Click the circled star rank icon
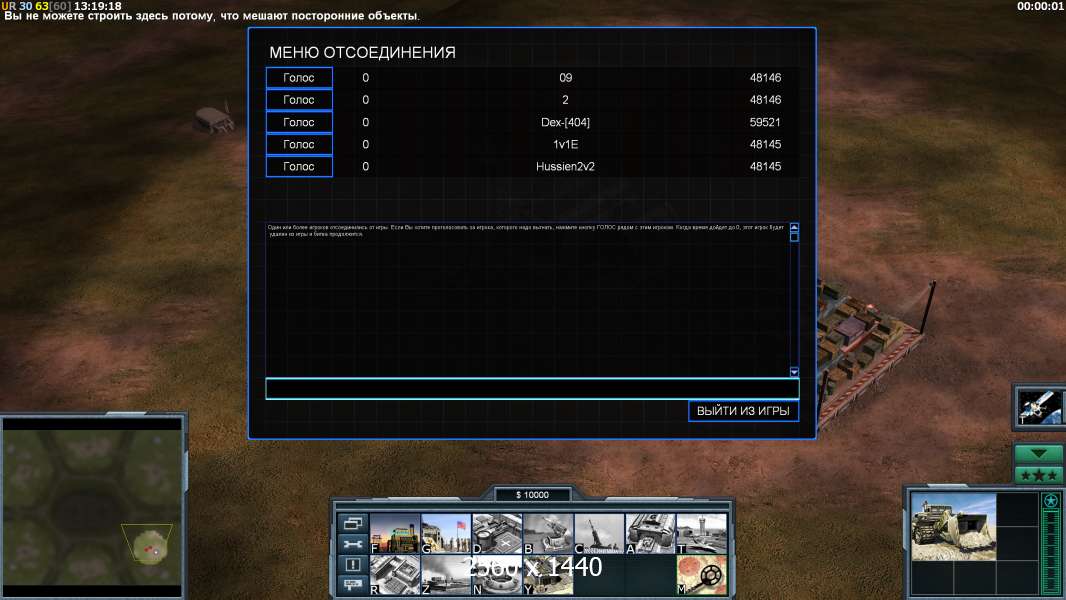1066x600 pixels. pyautogui.click(x=1050, y=501)
